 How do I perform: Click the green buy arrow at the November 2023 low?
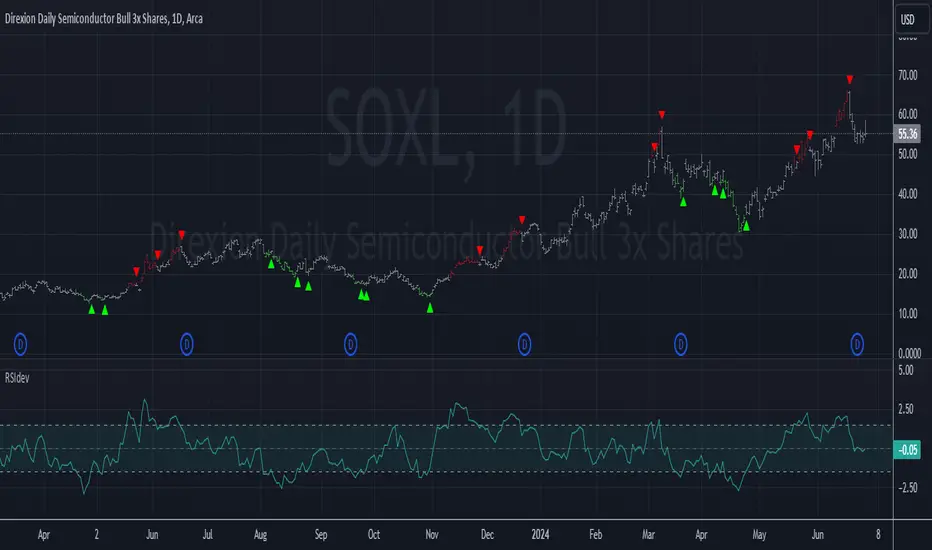tap(430, 308)
